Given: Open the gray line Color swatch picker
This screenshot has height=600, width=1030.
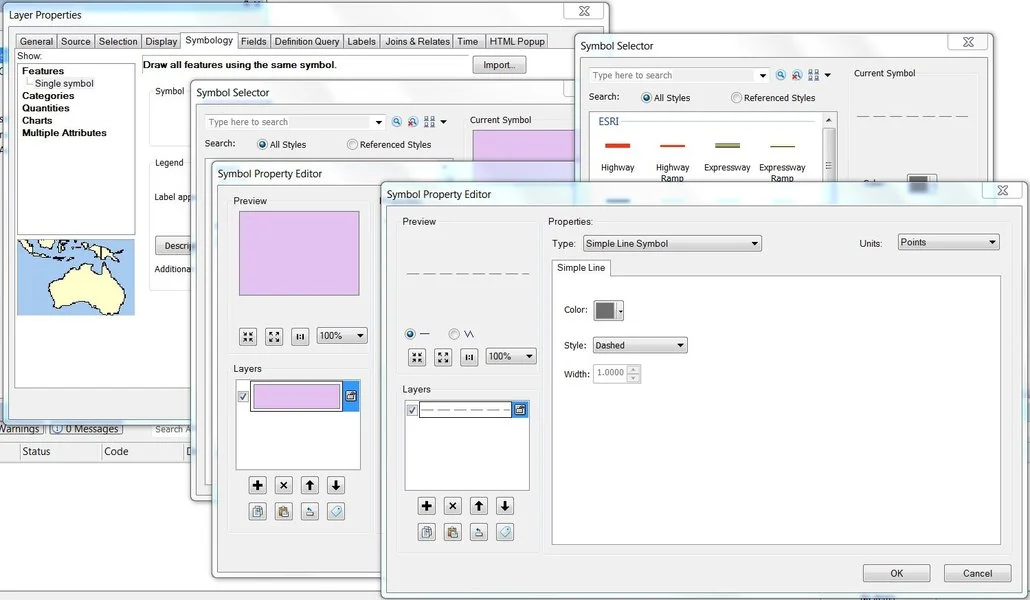Looking at the screenshot, I should coord(608,311).
